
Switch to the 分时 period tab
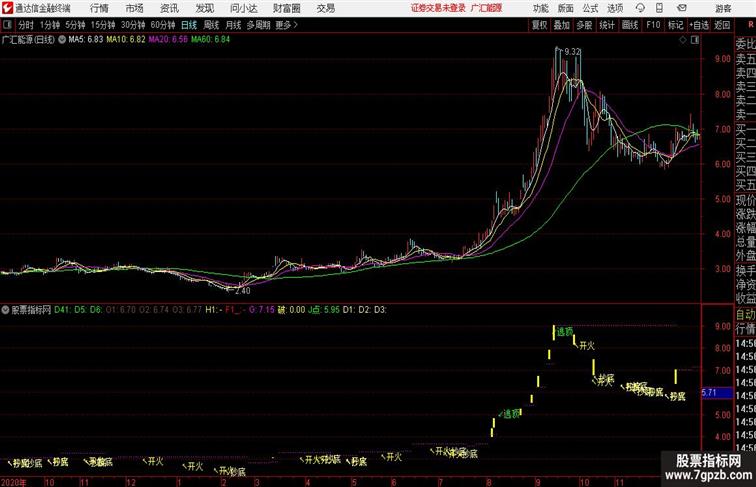(x=26, y=25)
